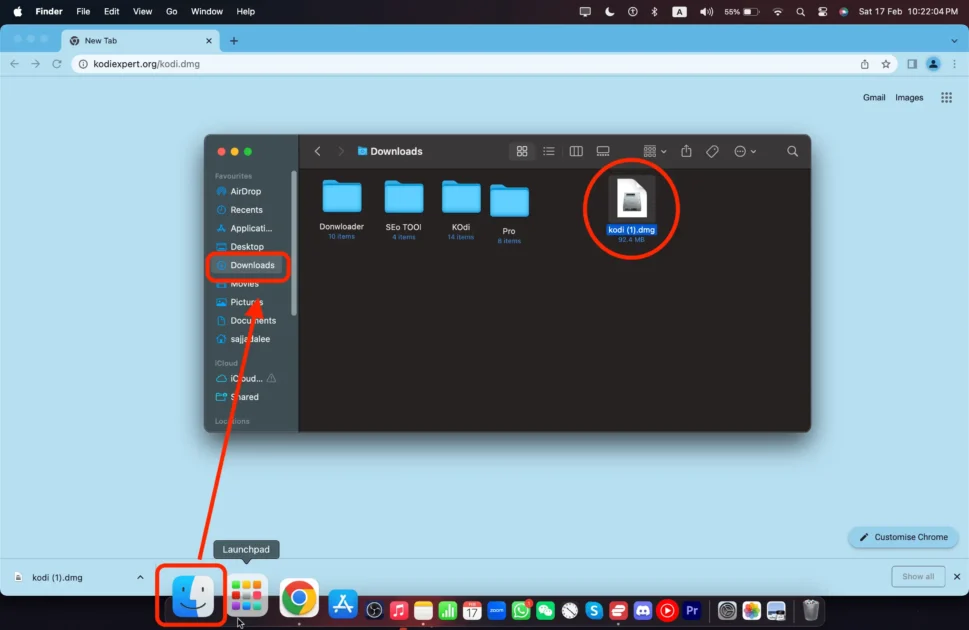Expand the kodi (1).dmg download chevron in Chrome

pos(140,577)
